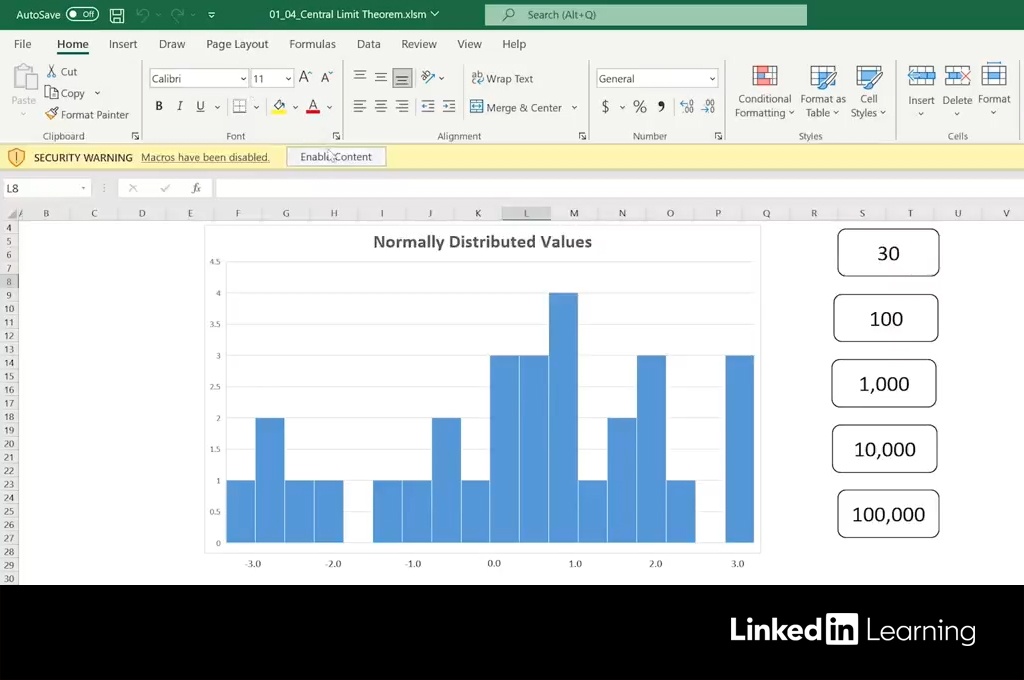Click the Insert Function fx icon
The image size is (1024, 680).
(x=197, y=188)
